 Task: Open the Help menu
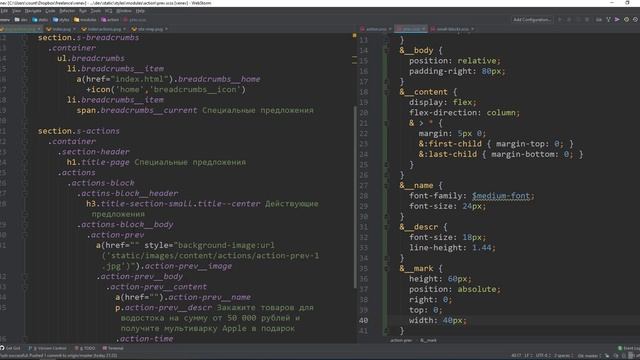click(x=140, y=11)
